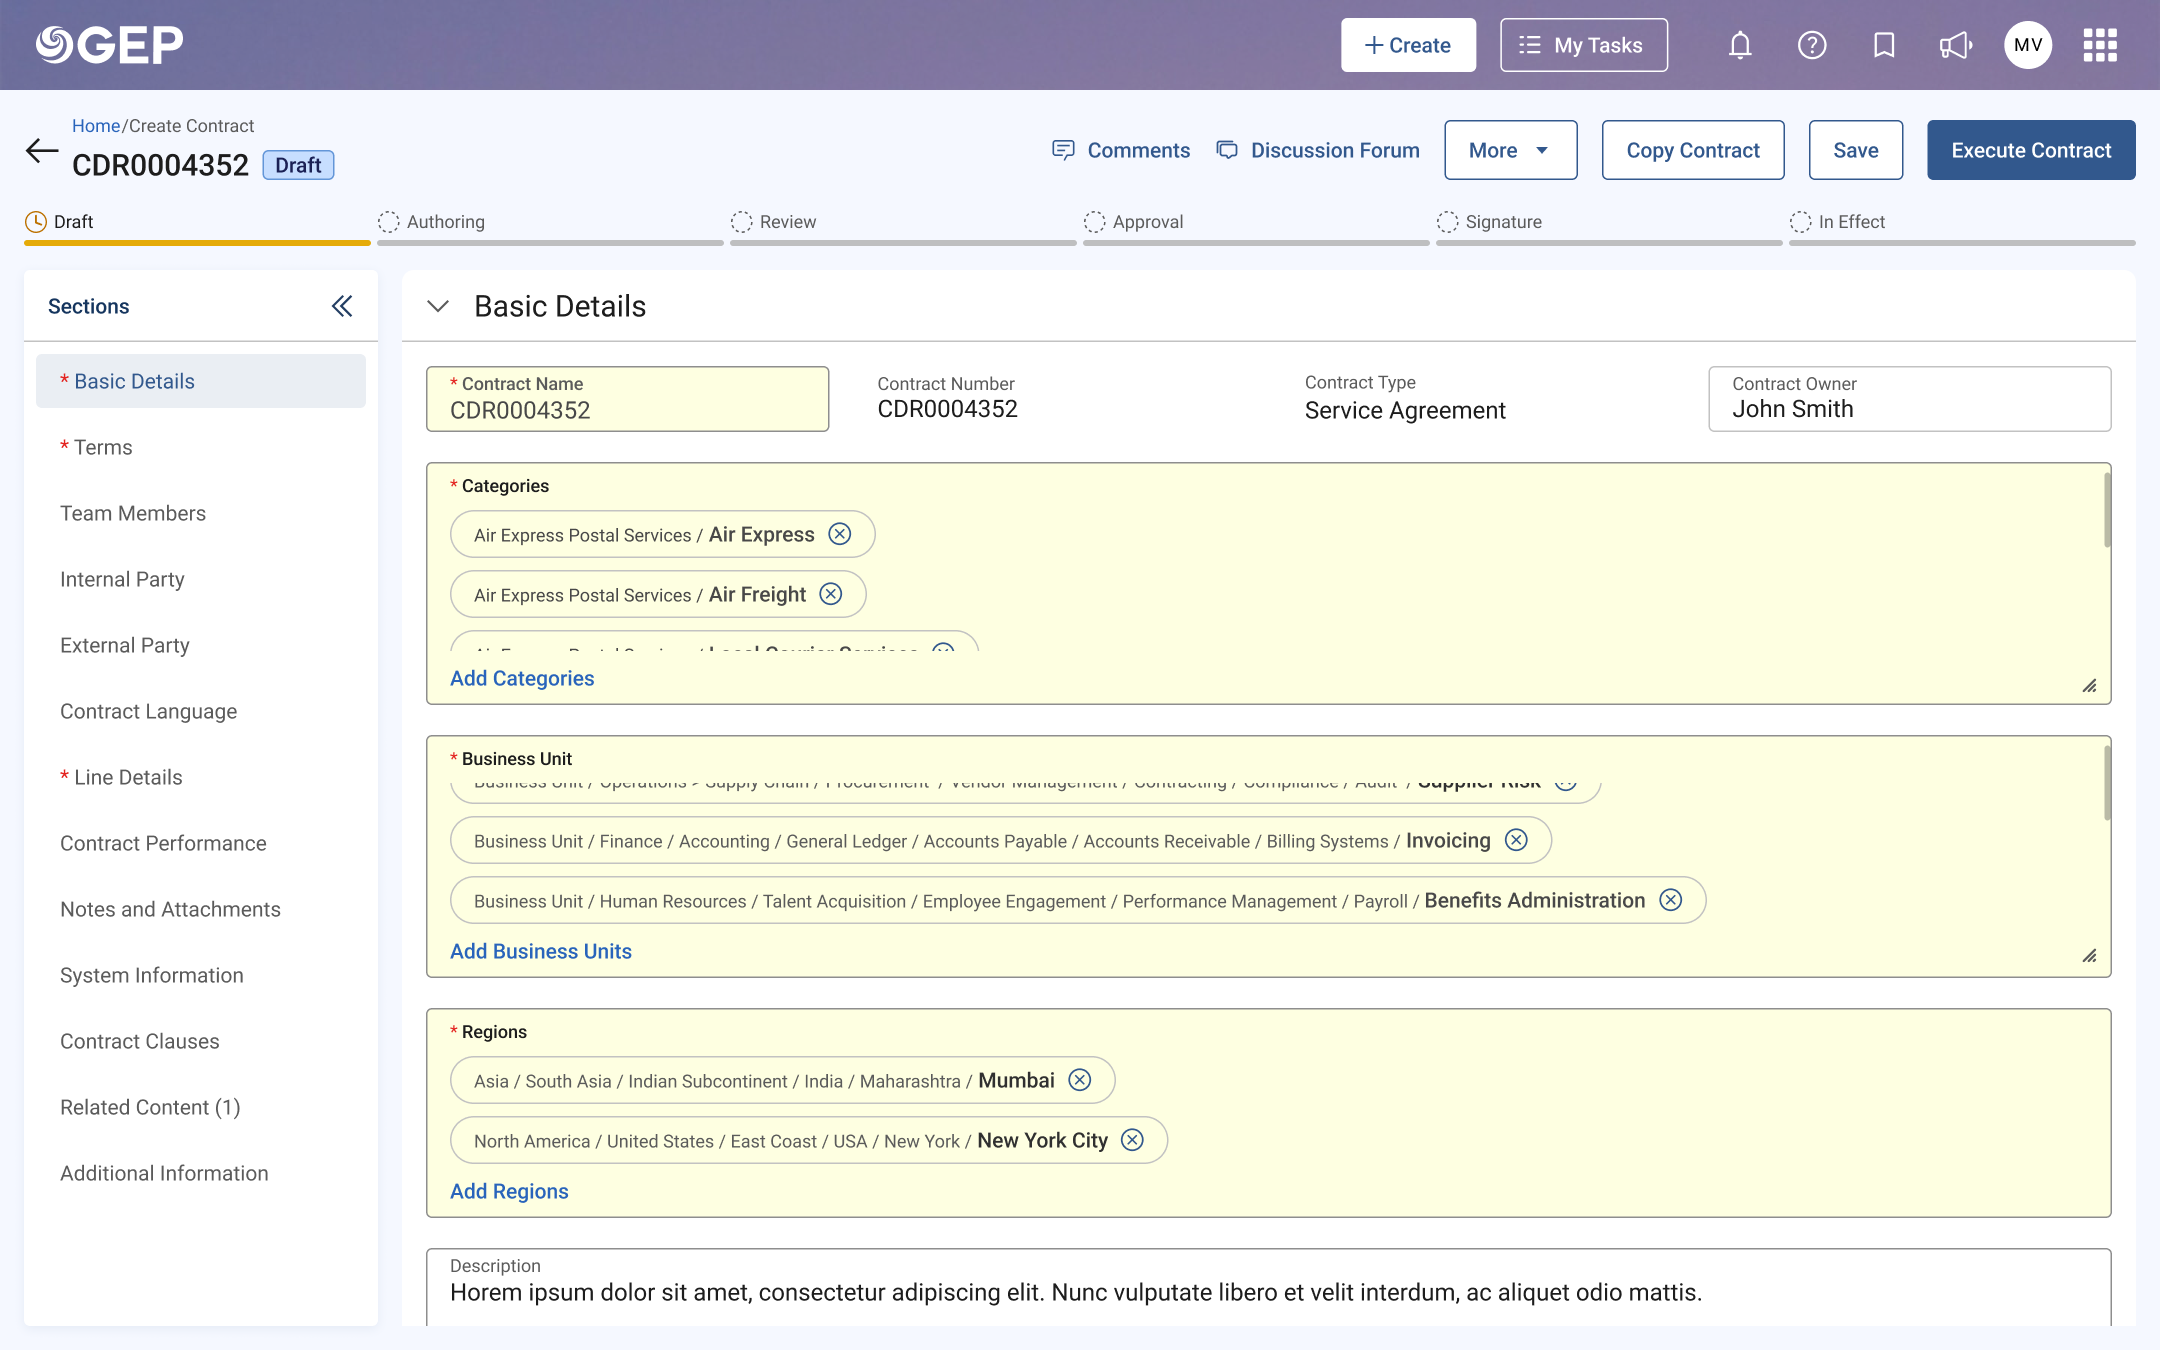Image resolution: width=2161 pixels, height=1350 pixels.
Task: Click the Draft stage clock icon
Action: point(36,222)
